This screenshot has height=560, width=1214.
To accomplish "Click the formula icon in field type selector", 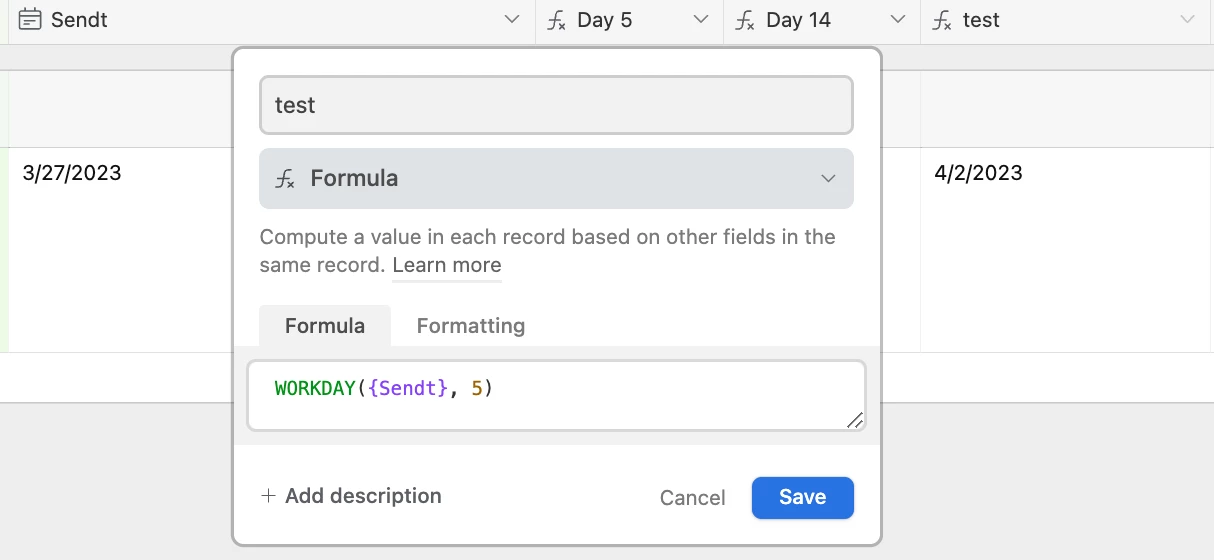I will [x=285, y=179].
